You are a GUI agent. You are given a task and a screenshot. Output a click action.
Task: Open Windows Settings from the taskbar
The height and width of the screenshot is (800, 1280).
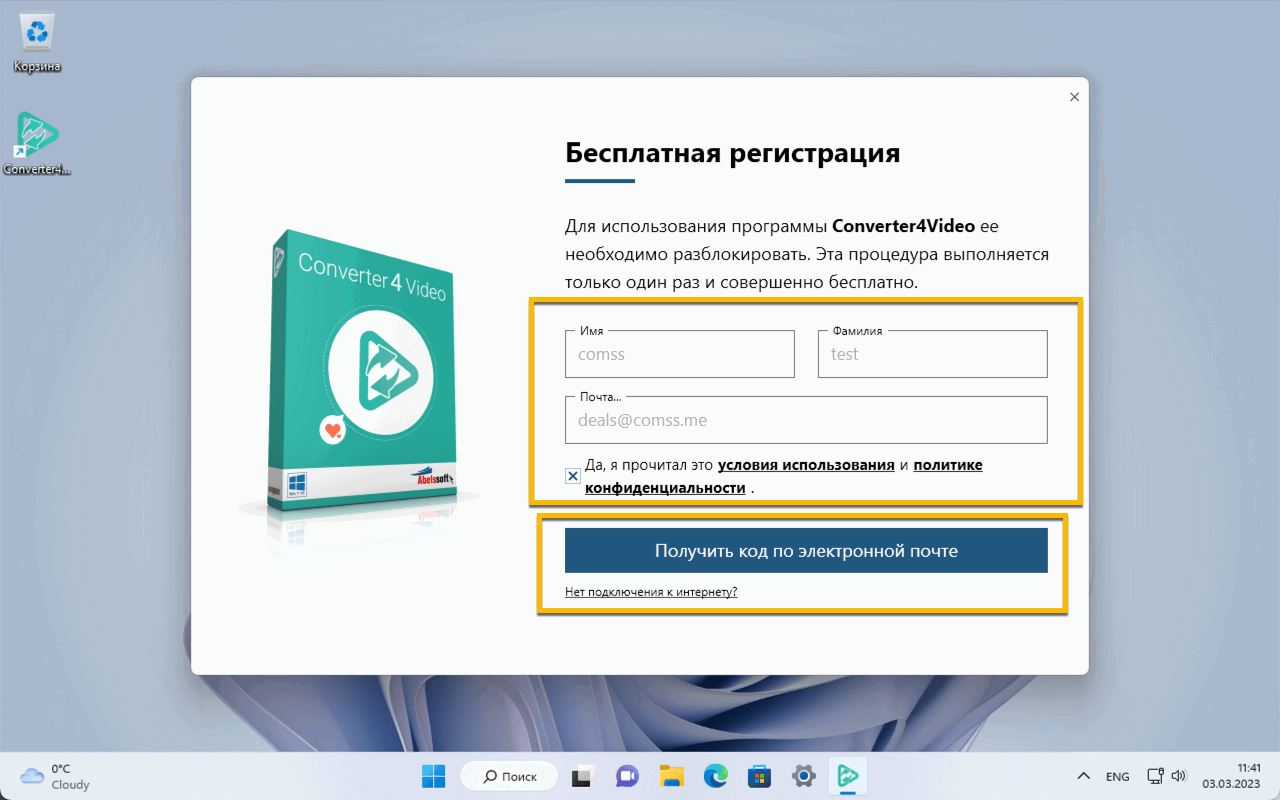click(x=803, y=775)
